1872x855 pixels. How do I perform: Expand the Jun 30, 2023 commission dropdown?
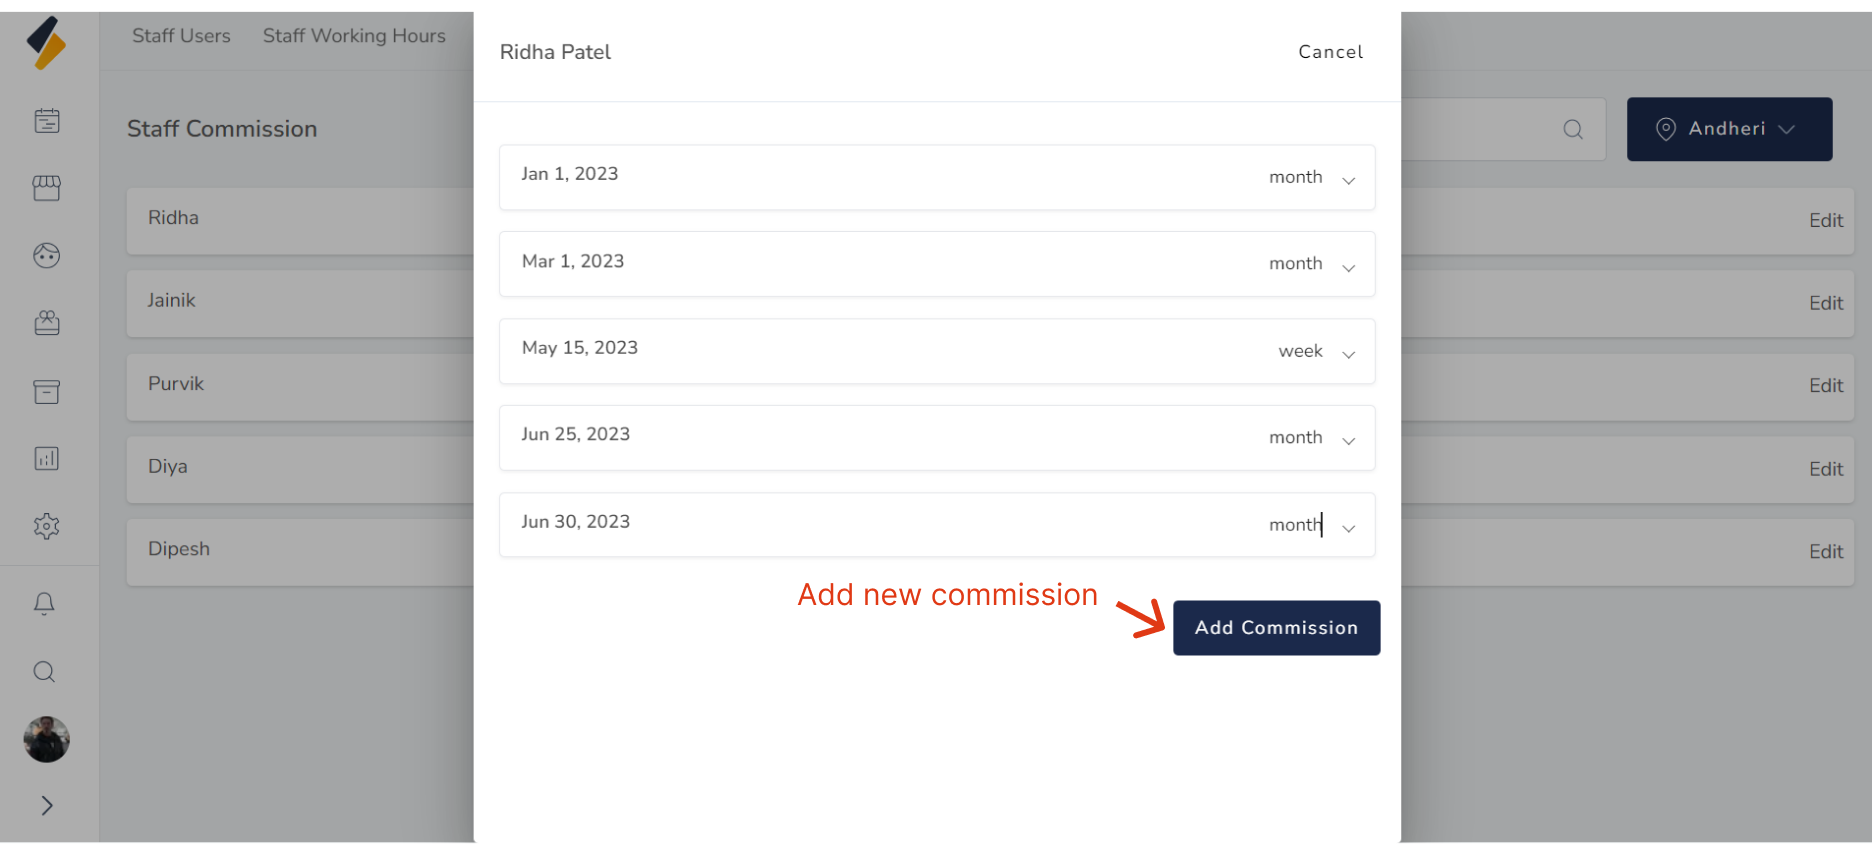click(1348, 528)
